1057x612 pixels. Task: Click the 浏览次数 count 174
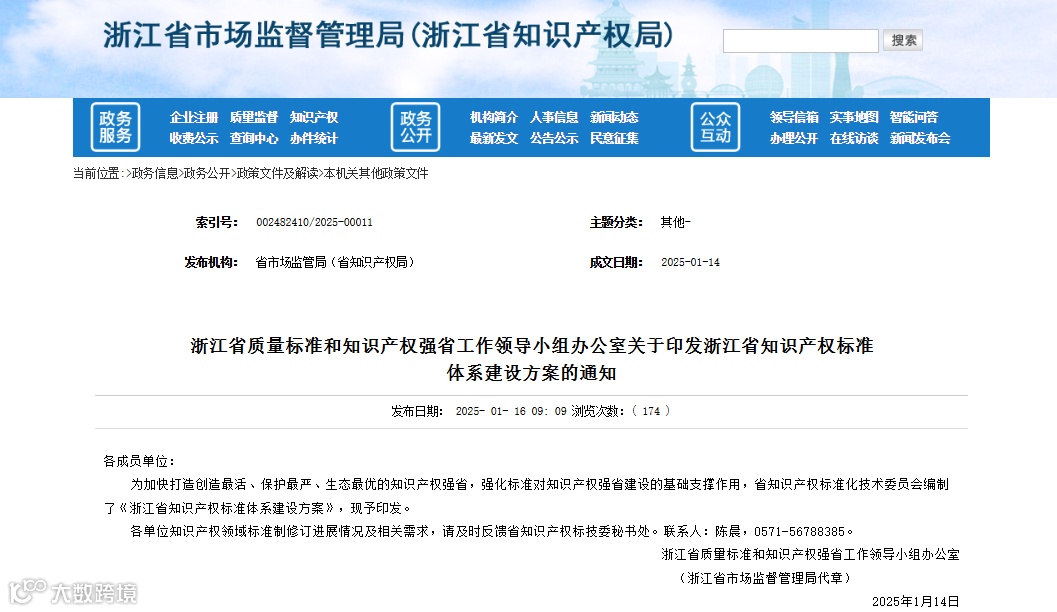651,411
